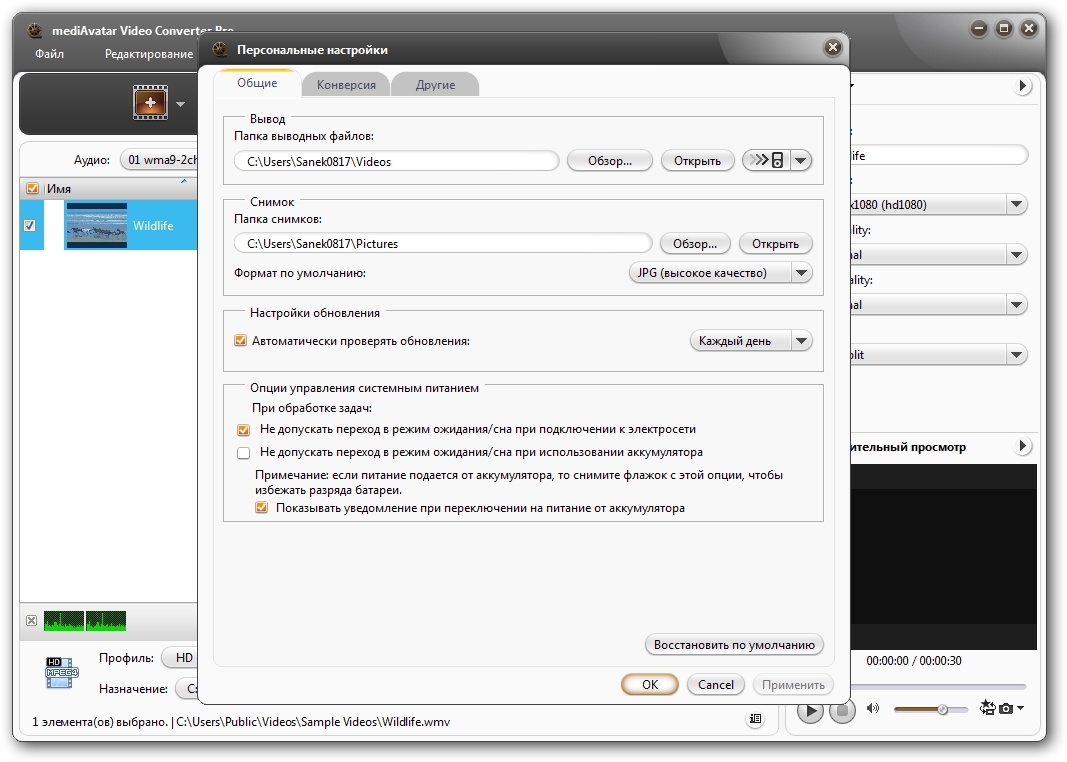Click the star effects icon near camera
This screenshot has width=1067, height=762.
click(x=987, y=709)
